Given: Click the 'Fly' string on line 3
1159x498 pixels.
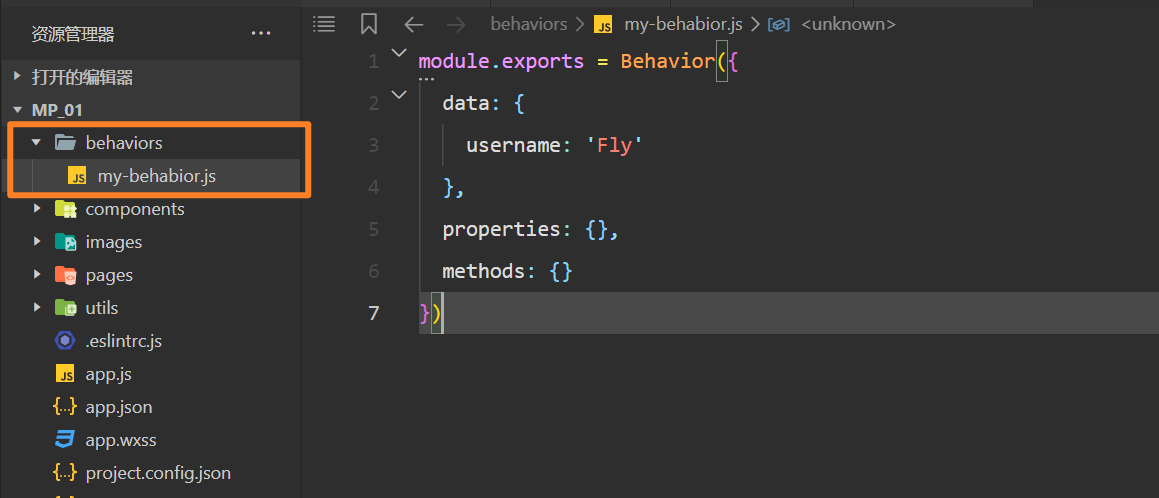Looking at the screenshot, I should 615,145.
